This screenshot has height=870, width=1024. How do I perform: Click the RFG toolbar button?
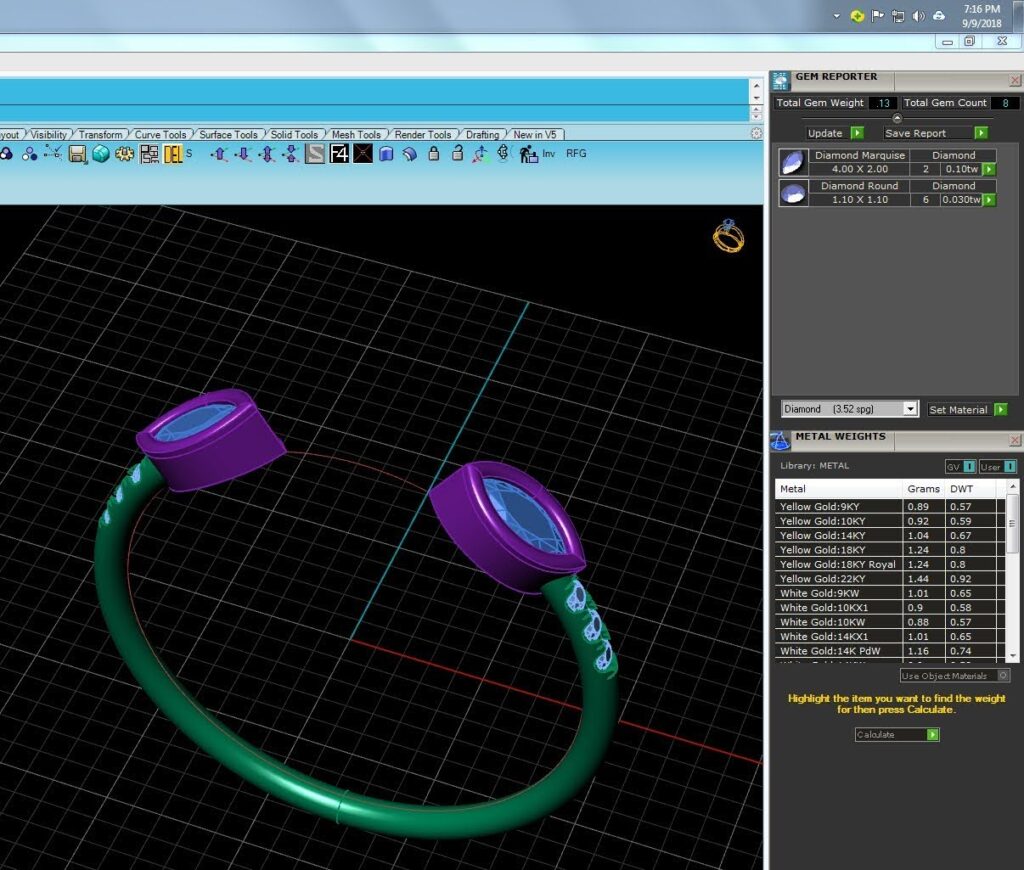(576, 153)
